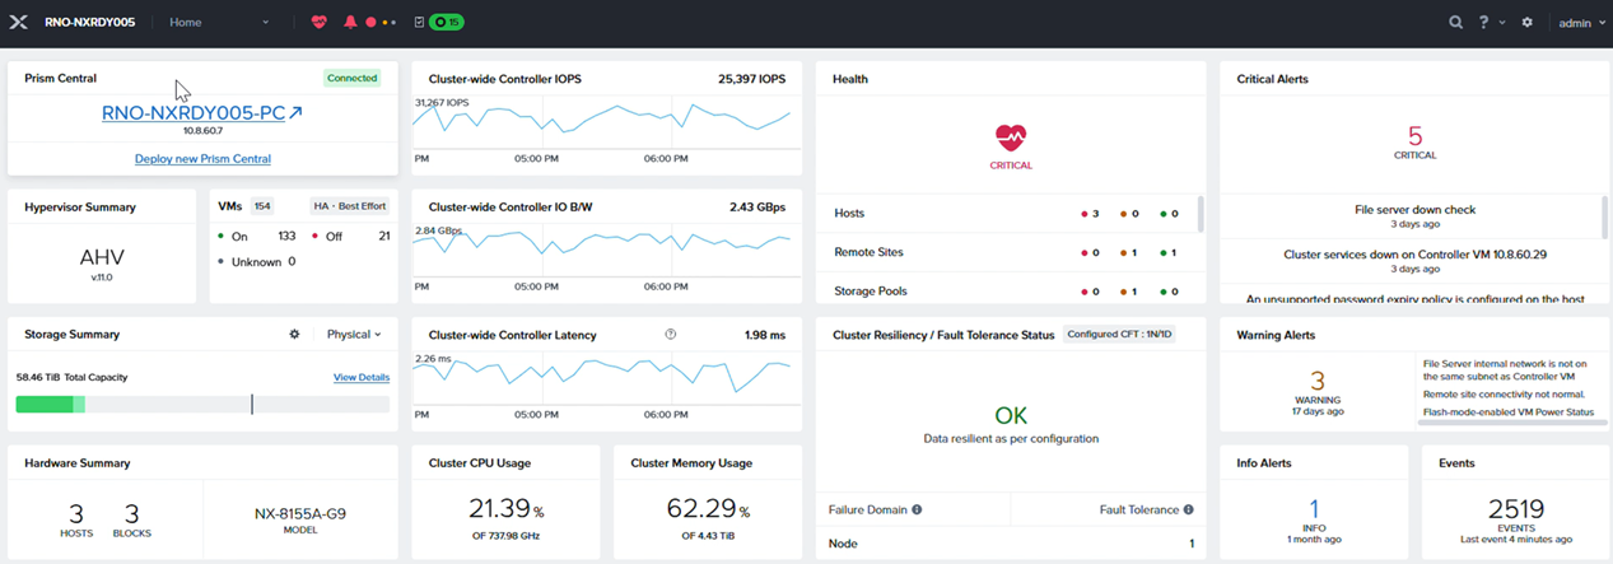1613x564 pixels.
Task: Open the question mark help icon
Action: coord(1484,22)
